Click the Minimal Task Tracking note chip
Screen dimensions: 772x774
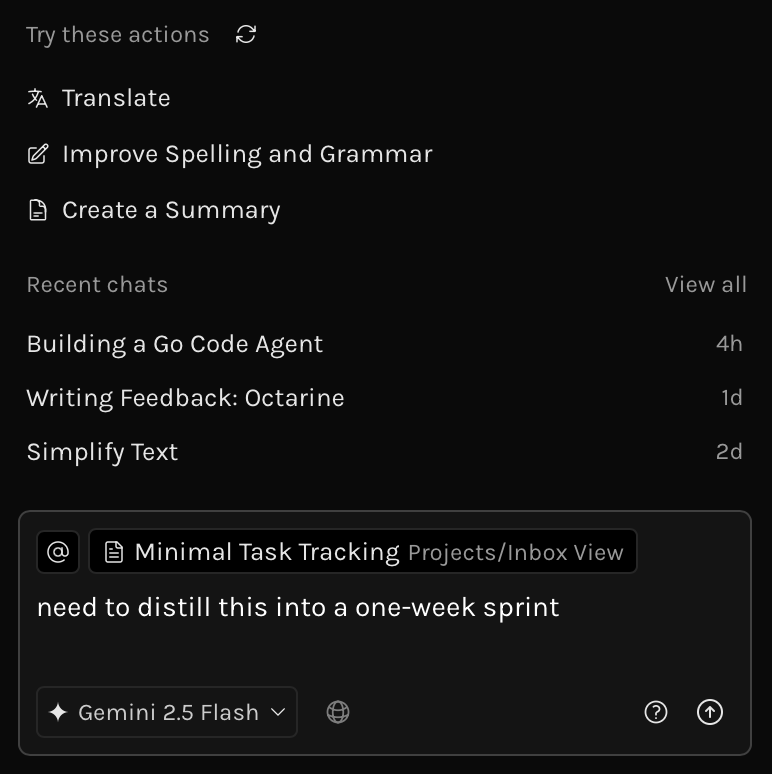tap(363, 552)
